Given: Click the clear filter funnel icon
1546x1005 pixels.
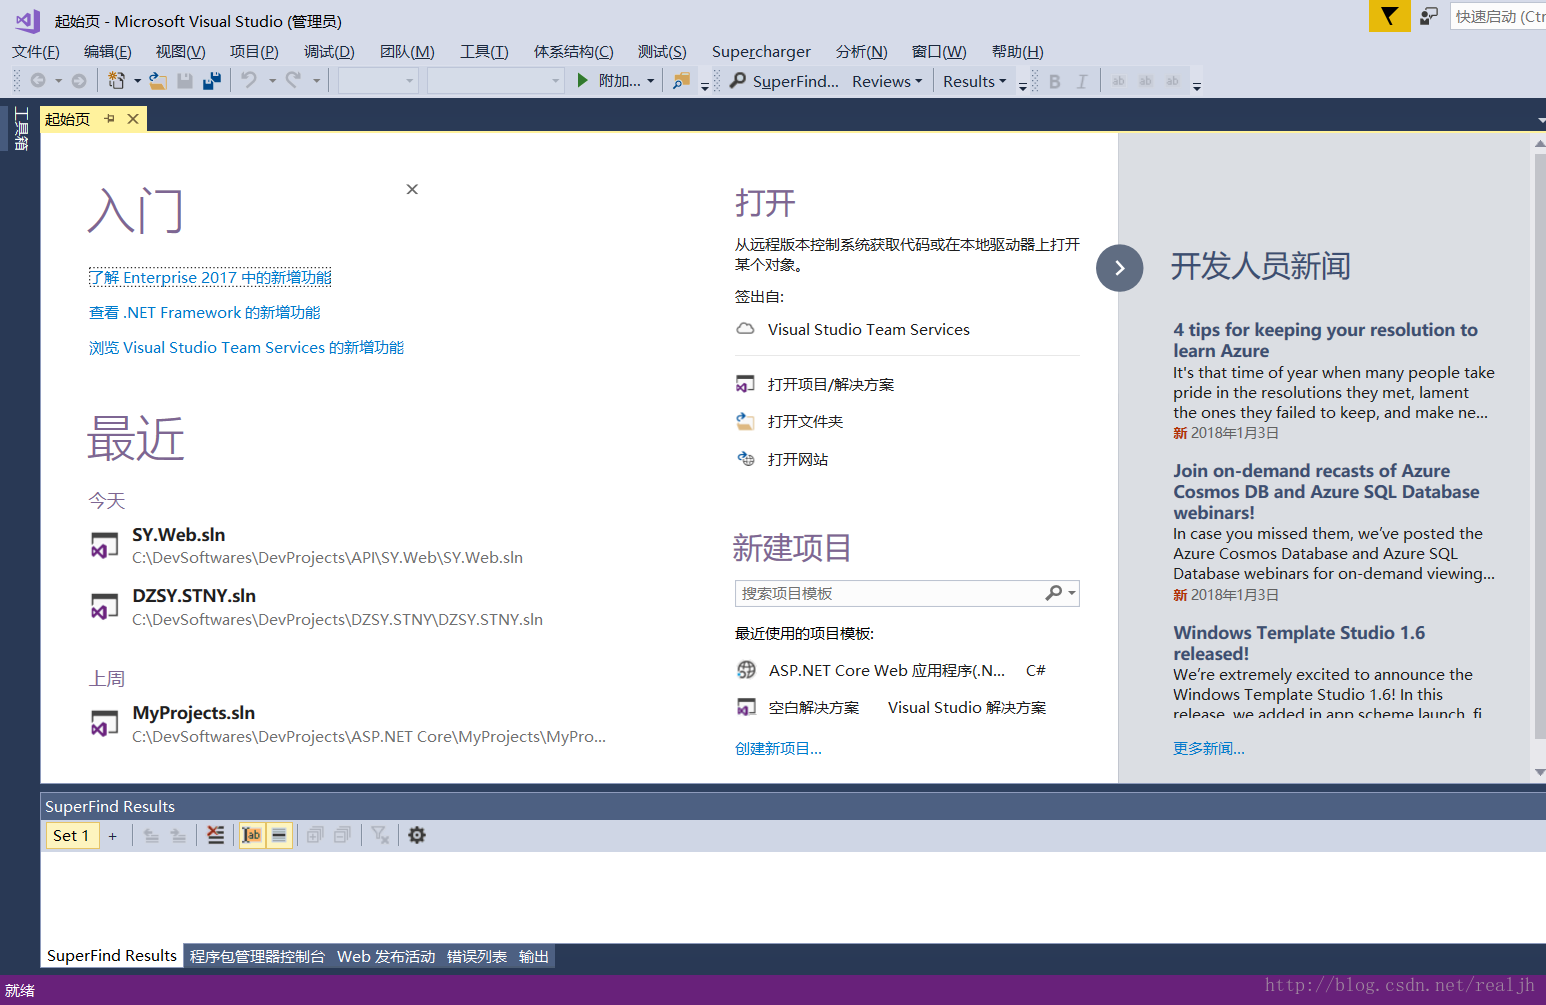Looking at the screenshot, I should click(x=380, y=835).
